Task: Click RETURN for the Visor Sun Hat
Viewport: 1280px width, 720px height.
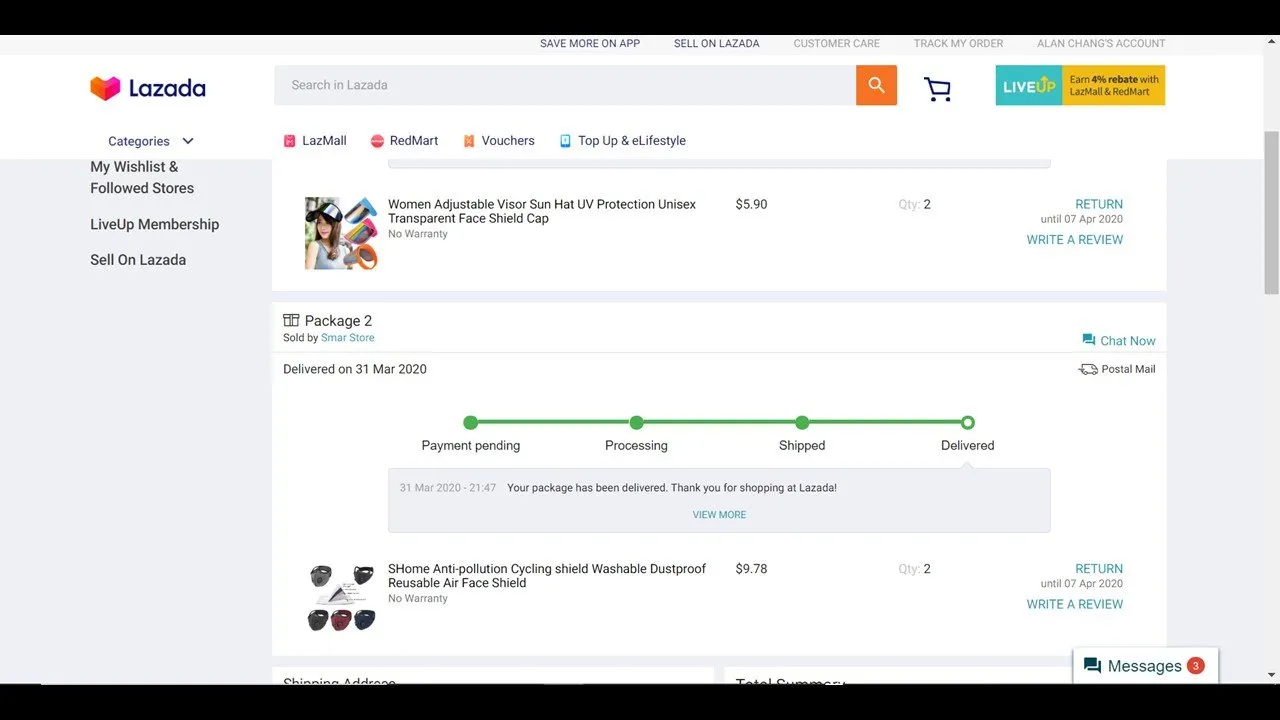Action: click(x=1099, y=204)
